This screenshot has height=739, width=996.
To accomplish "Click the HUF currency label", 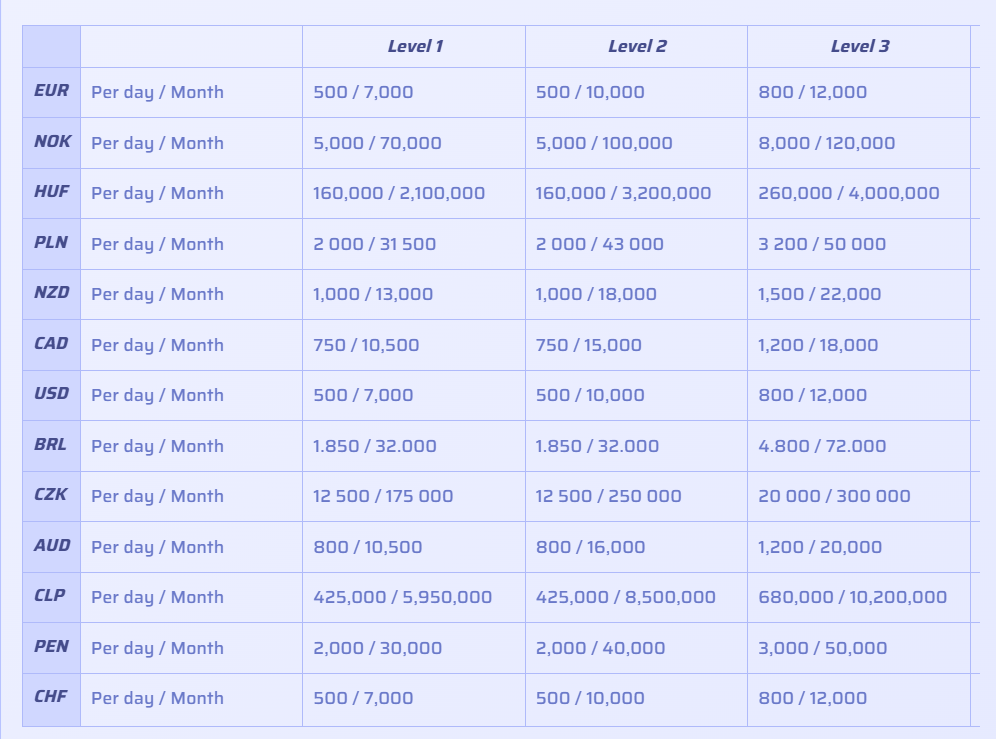I will coord(51,192).
